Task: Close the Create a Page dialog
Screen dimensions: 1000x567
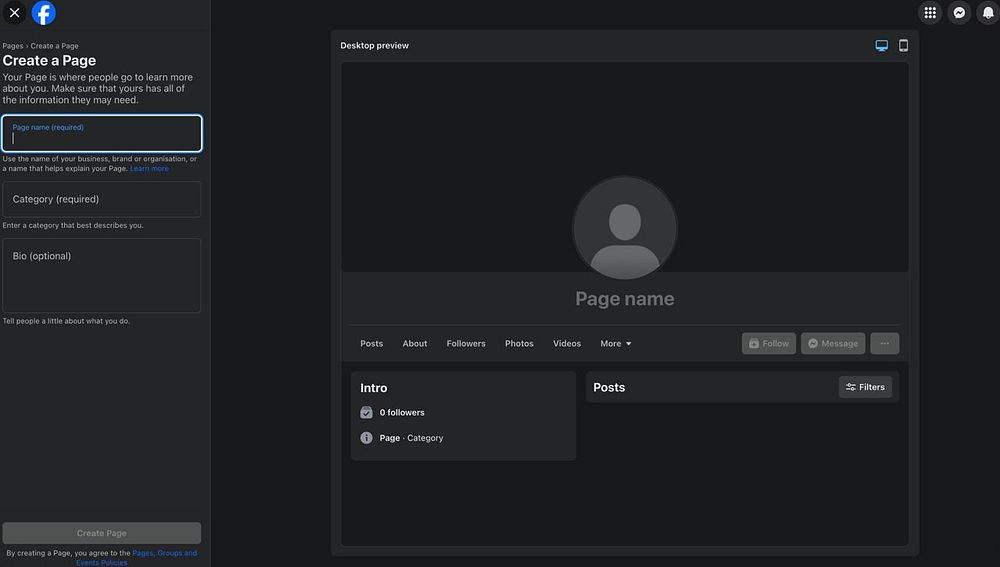Action: tap(14, 13)
